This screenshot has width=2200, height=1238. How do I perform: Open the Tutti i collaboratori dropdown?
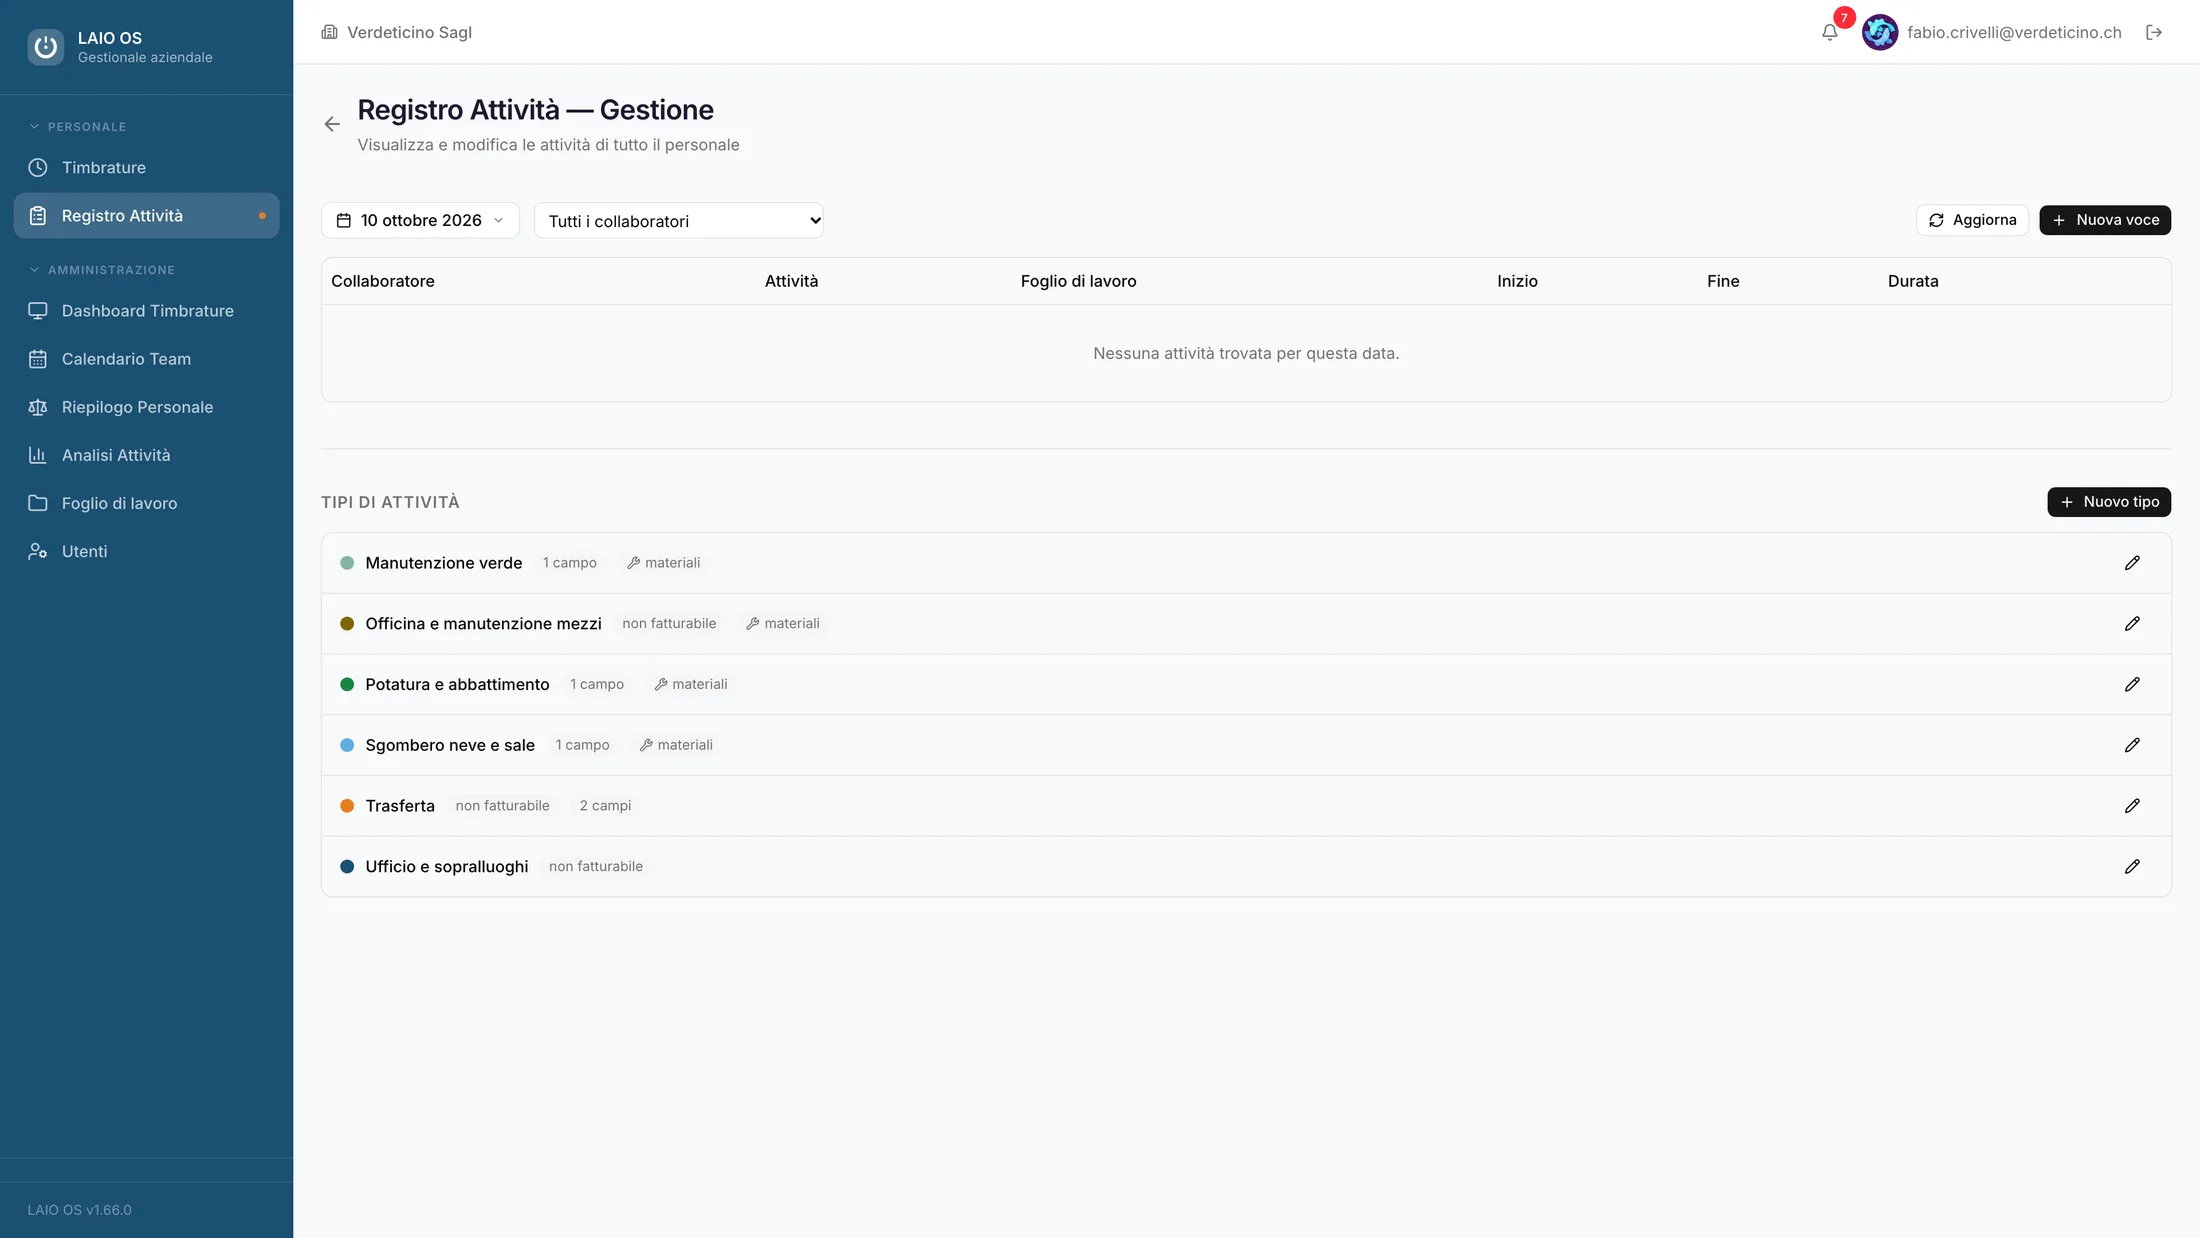pos(678,221)
